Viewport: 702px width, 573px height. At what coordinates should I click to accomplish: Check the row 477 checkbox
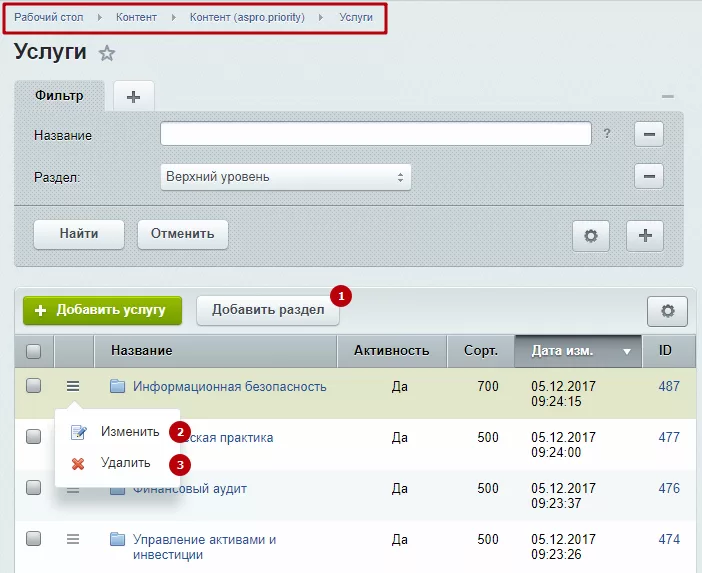pyautogui.click(x=34, y=436)
